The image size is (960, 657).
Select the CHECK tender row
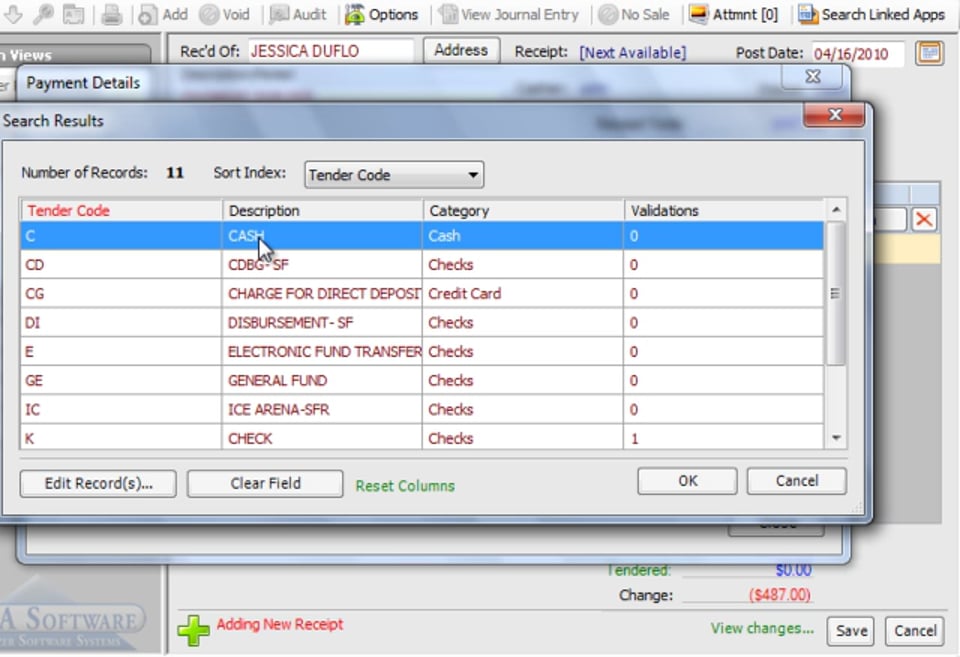[422, 438]
